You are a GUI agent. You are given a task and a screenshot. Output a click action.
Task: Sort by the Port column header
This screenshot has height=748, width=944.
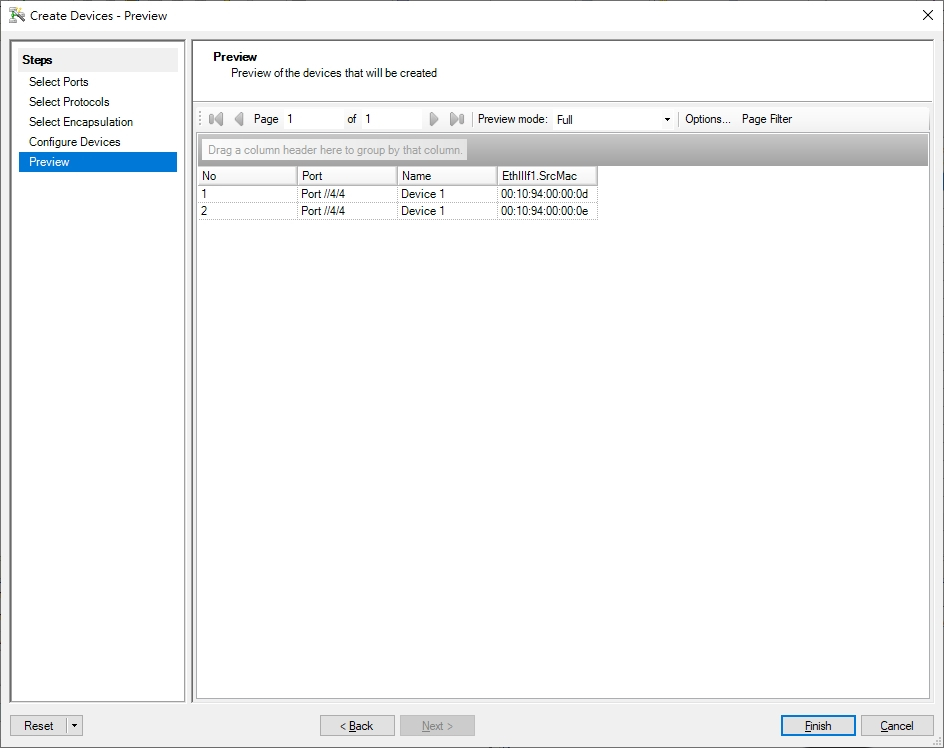coord(347,176)
